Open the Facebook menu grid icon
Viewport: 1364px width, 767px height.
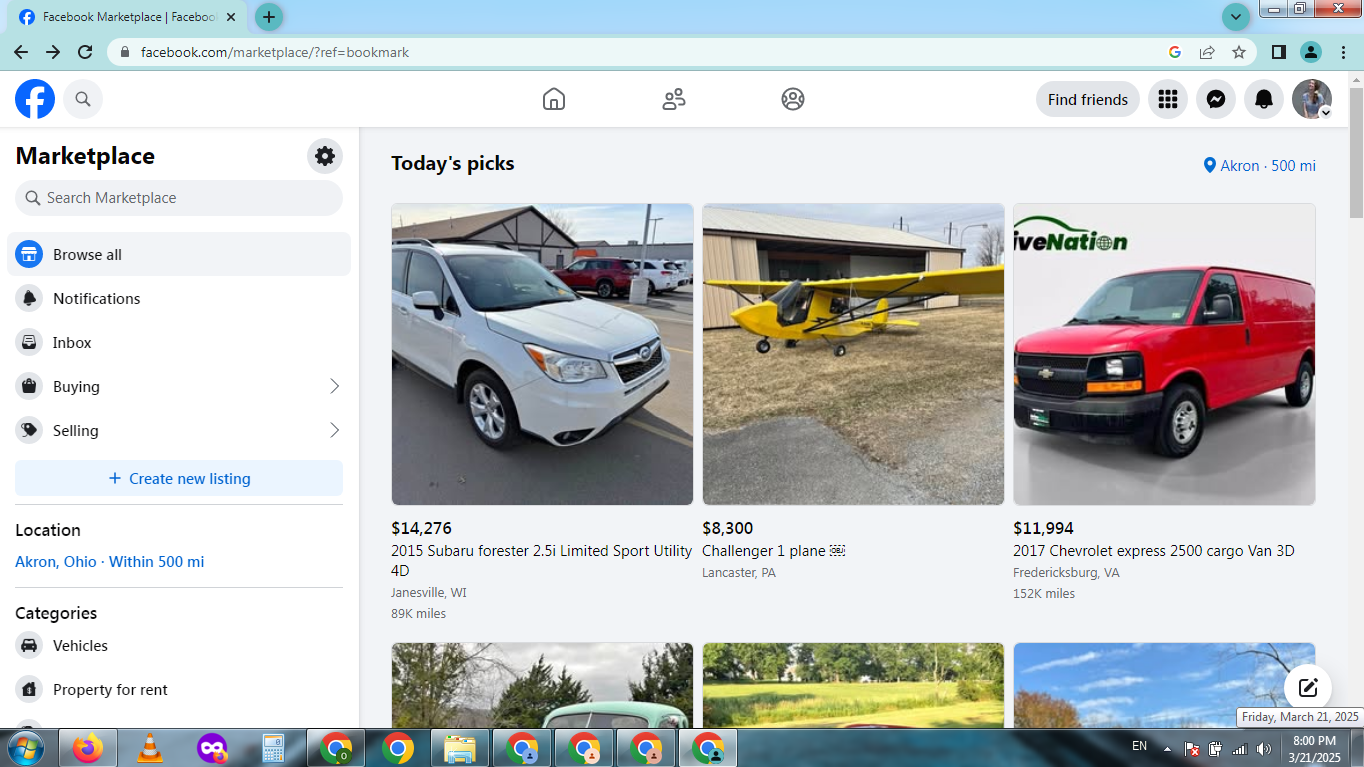[1167, 99]
